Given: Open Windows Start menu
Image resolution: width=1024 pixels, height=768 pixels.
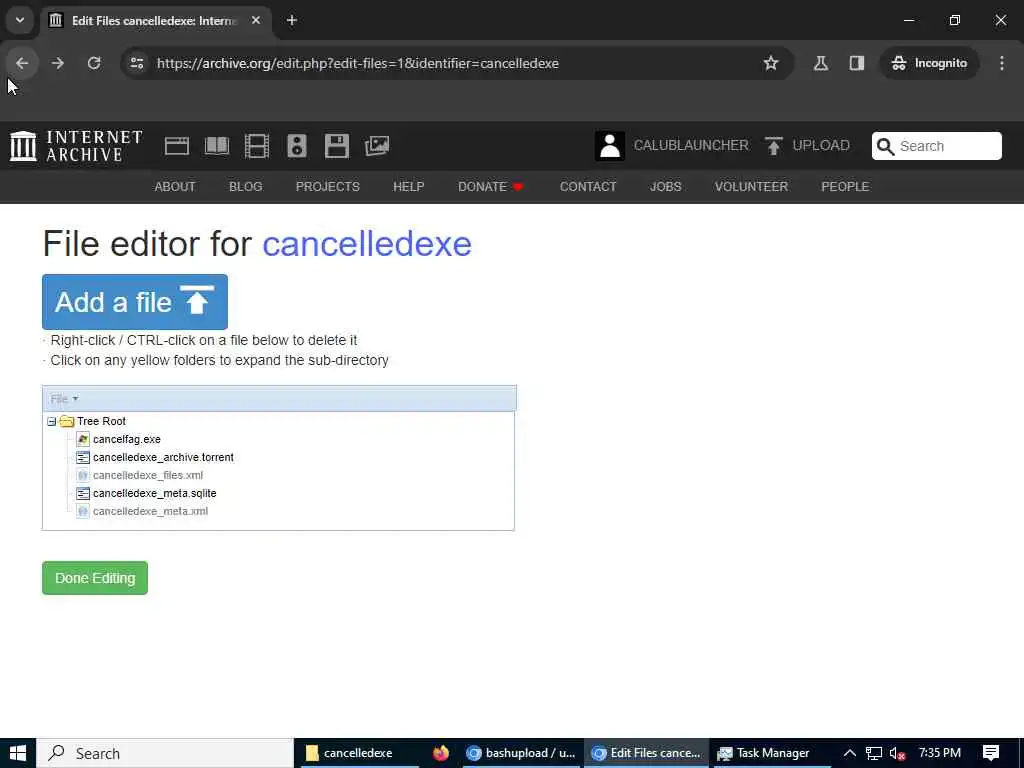Looking at the screenshot, I should point(18,753).
